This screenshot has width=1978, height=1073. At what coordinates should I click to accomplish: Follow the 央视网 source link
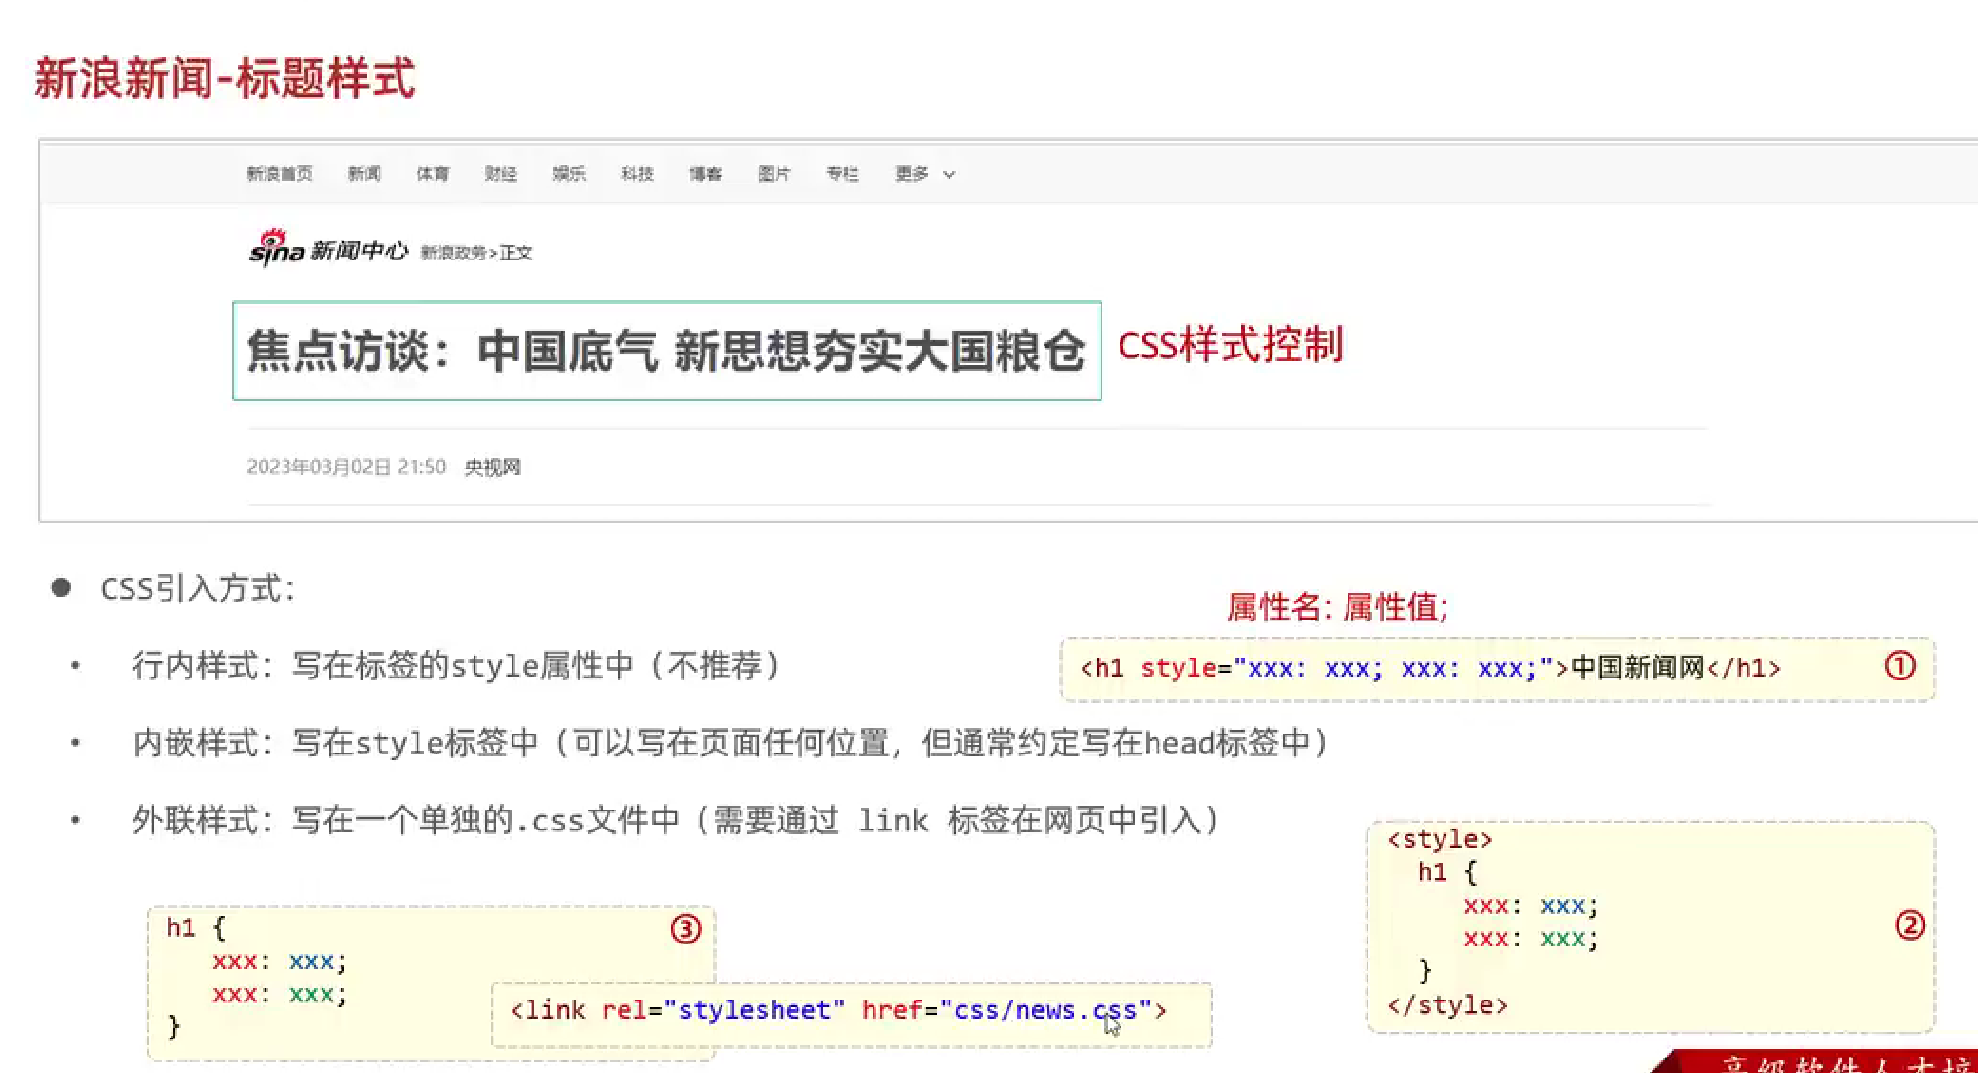[x=492, y=467]
